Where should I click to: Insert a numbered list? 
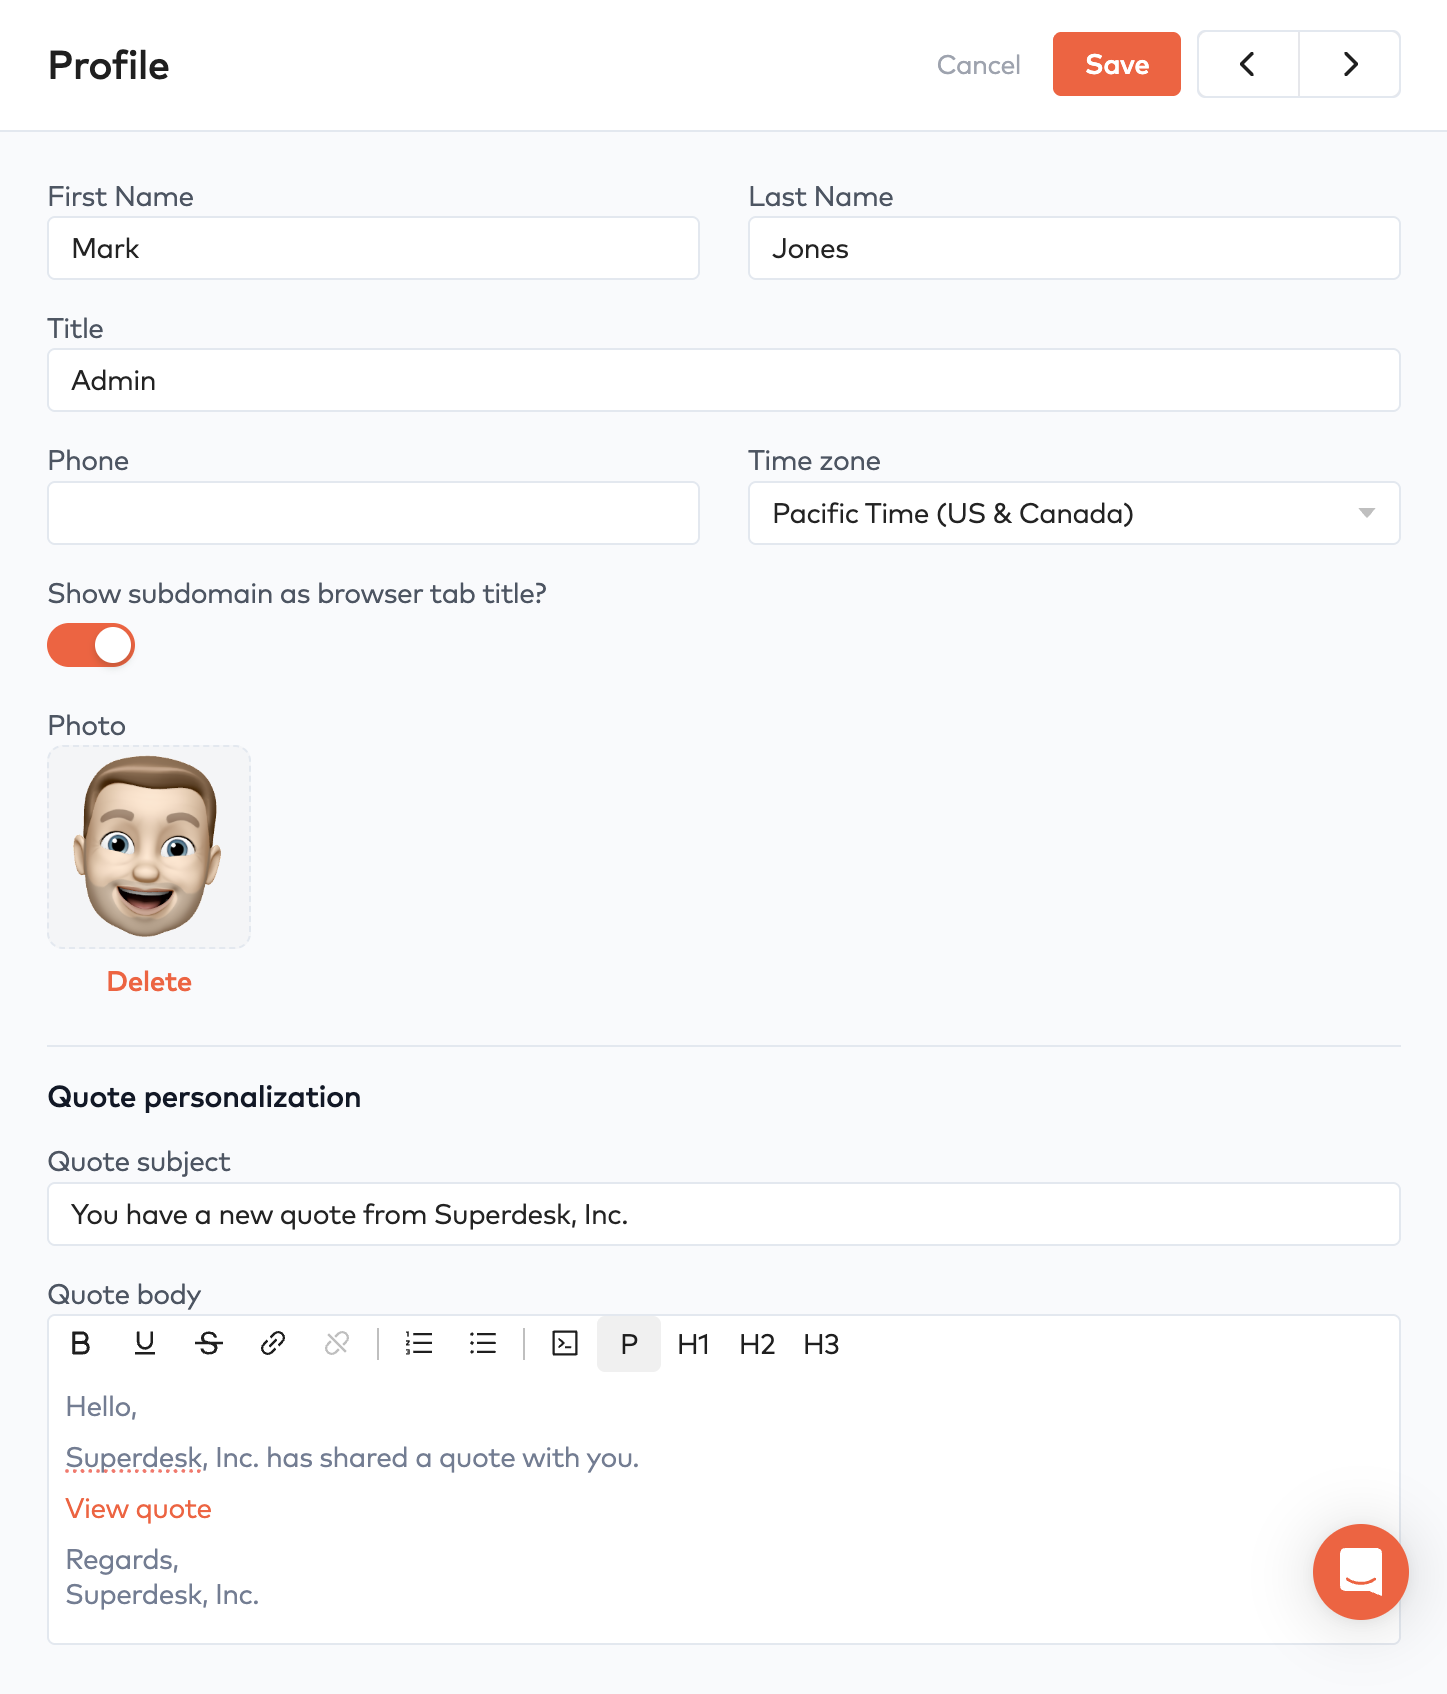419,1344
